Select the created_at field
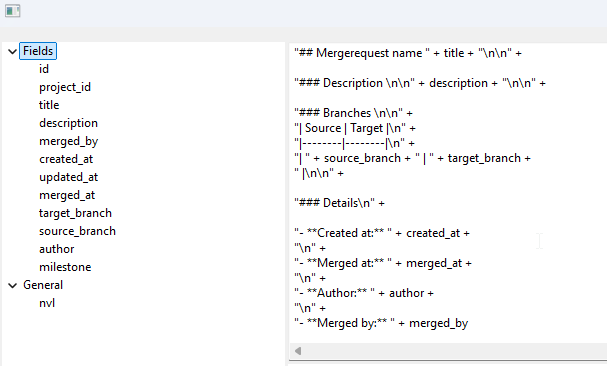 pyautogui.click(x=66, y=159)
